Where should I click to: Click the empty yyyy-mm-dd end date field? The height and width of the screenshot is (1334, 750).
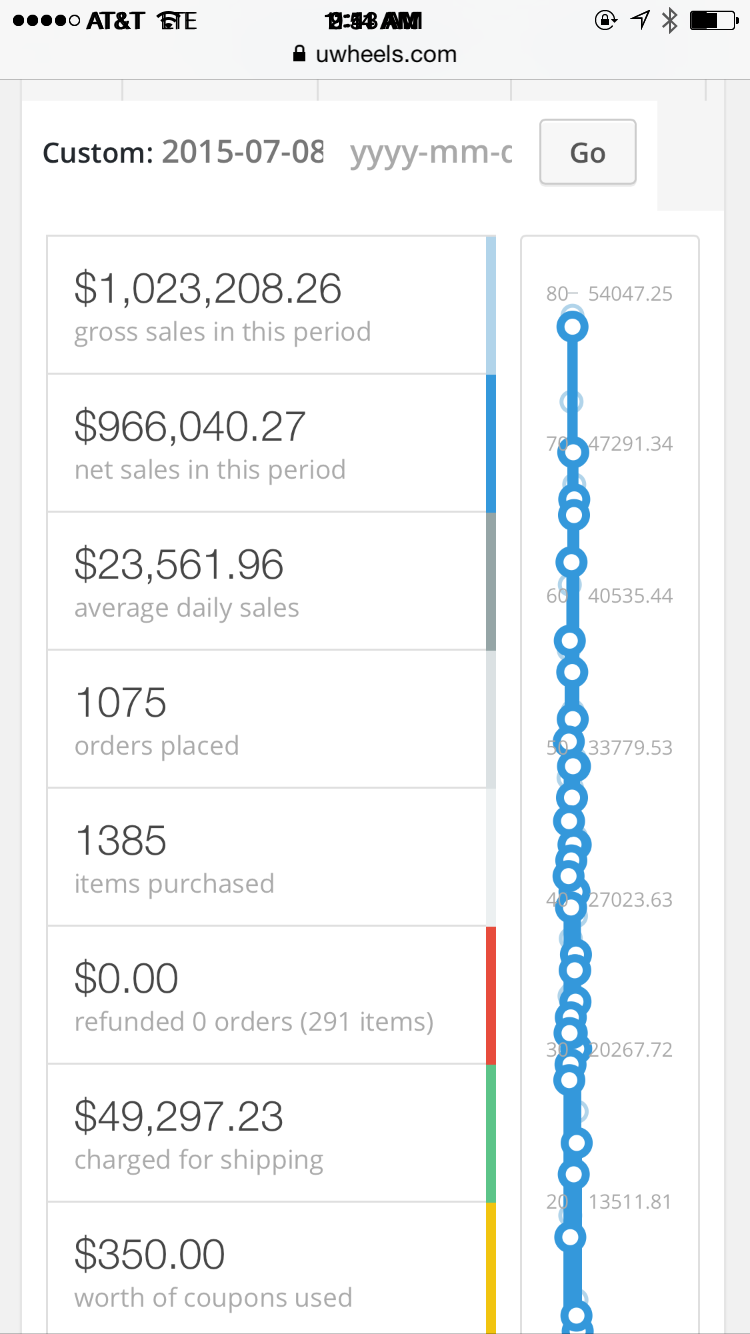430,153
